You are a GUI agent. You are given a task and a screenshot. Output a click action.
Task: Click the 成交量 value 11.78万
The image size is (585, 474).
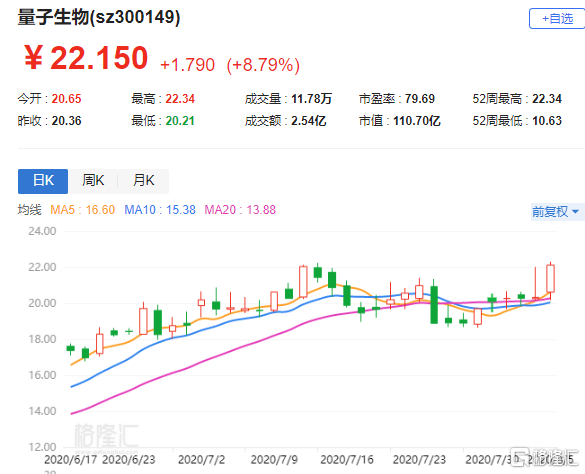311,99
